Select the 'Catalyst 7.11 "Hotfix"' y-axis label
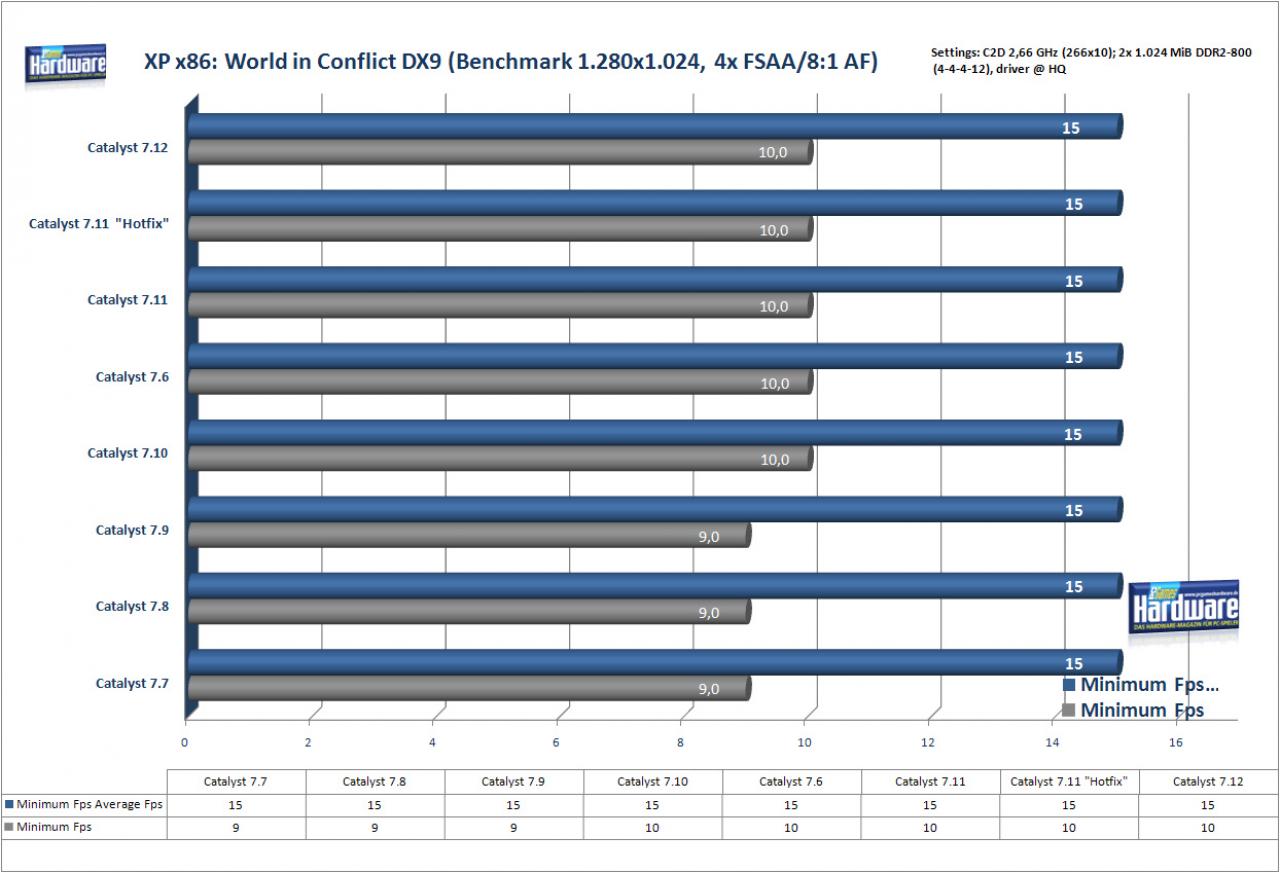This screenshot has height=873, width=1280. (x=98, y=224)
